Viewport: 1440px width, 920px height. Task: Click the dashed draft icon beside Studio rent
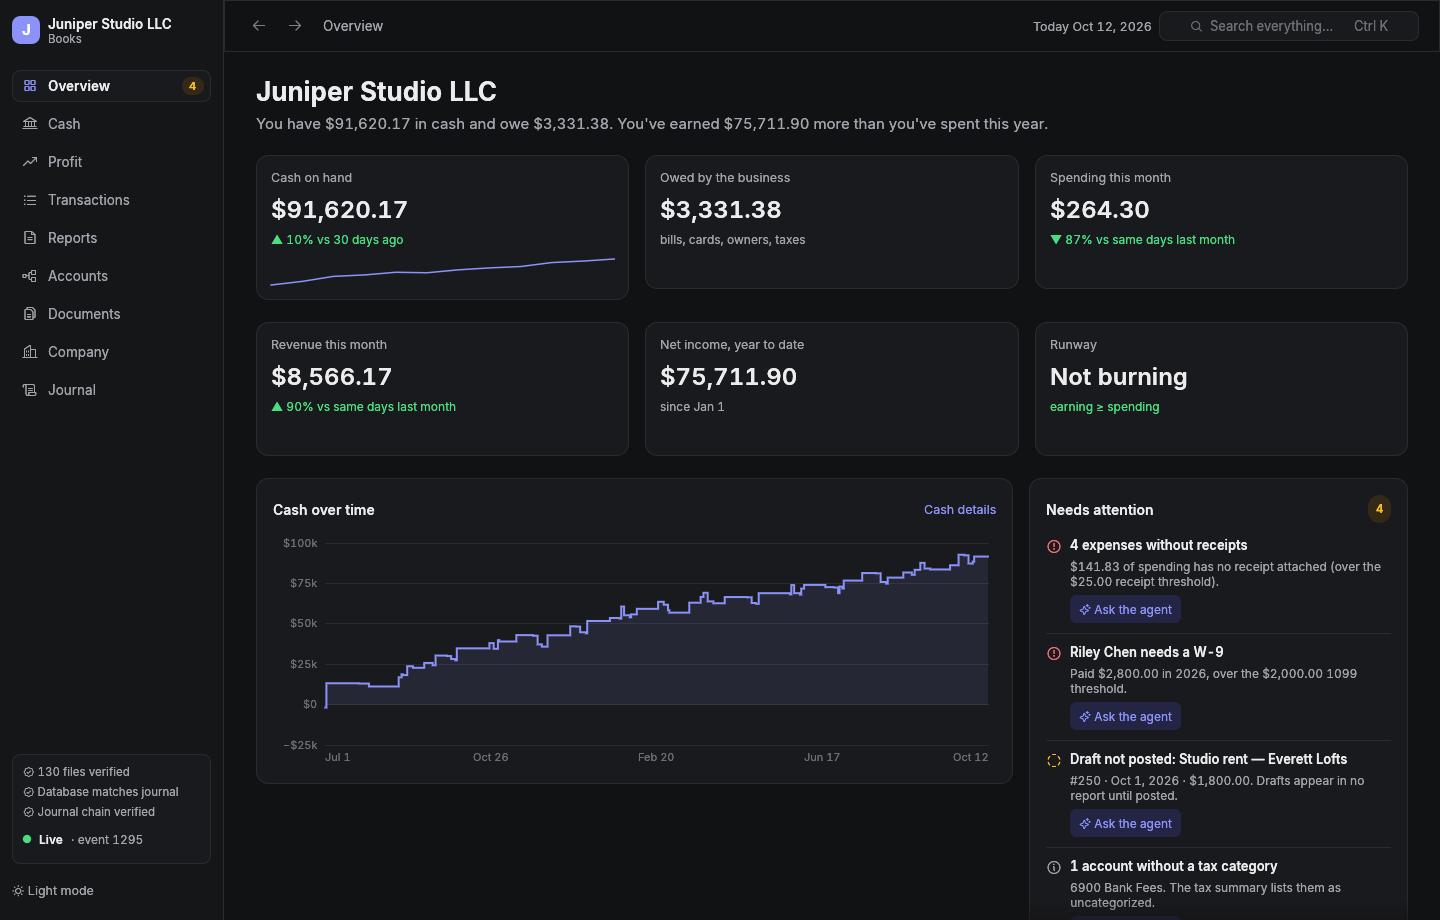pos(1054,760)
